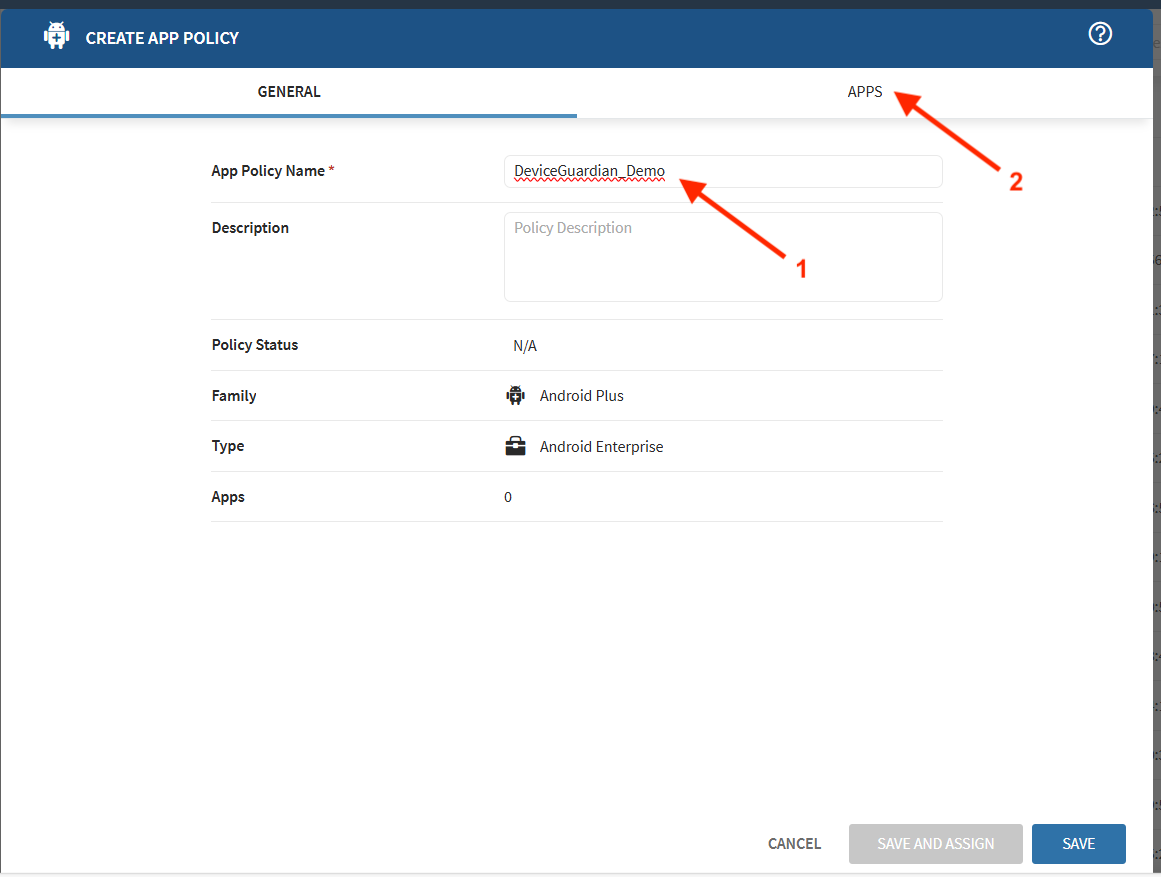Open the help question mark icon
Image resolution: width=1161 pixels, height=877 pixels.
click(1100, 35)
